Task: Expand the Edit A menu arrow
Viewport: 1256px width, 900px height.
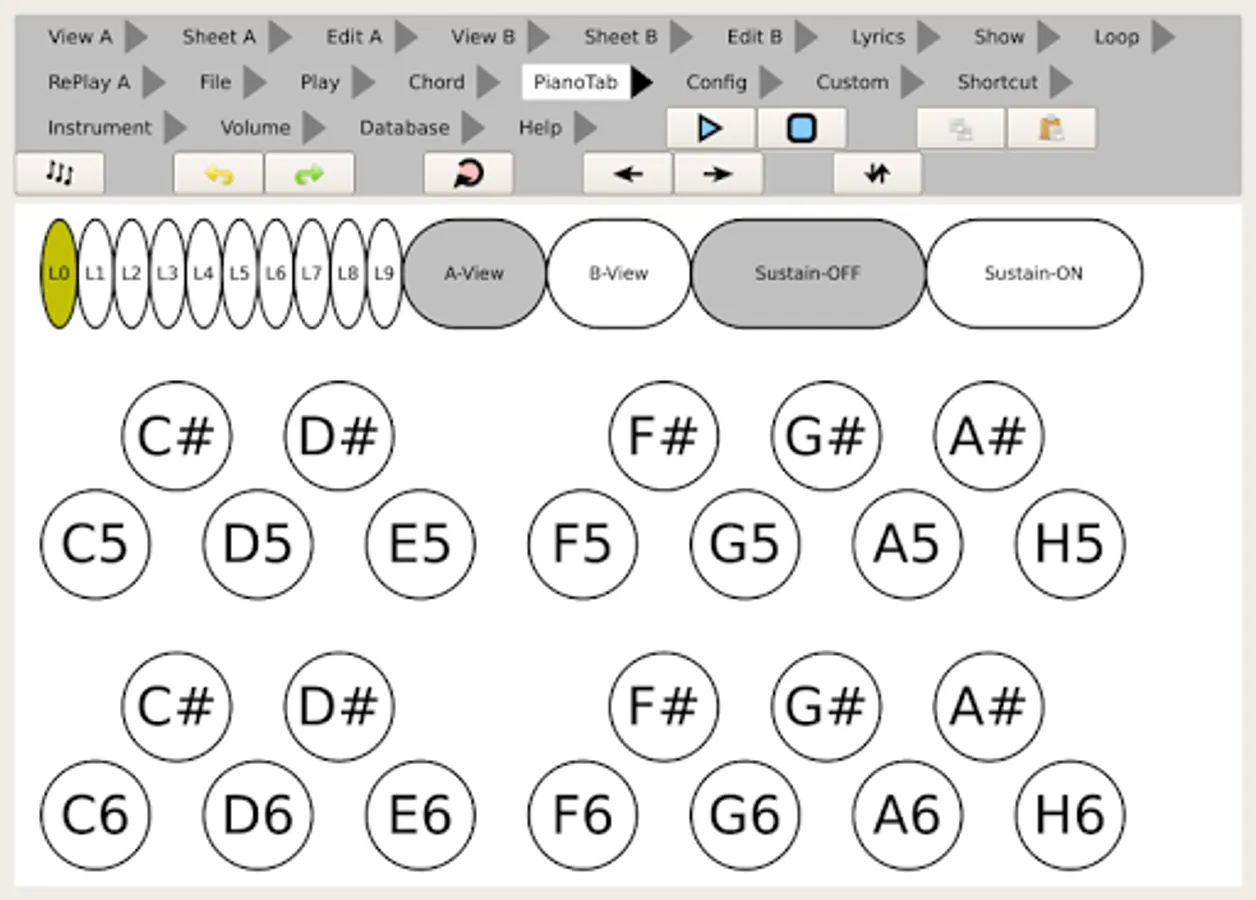Action: pyautogui.click(x=406, y=37)
